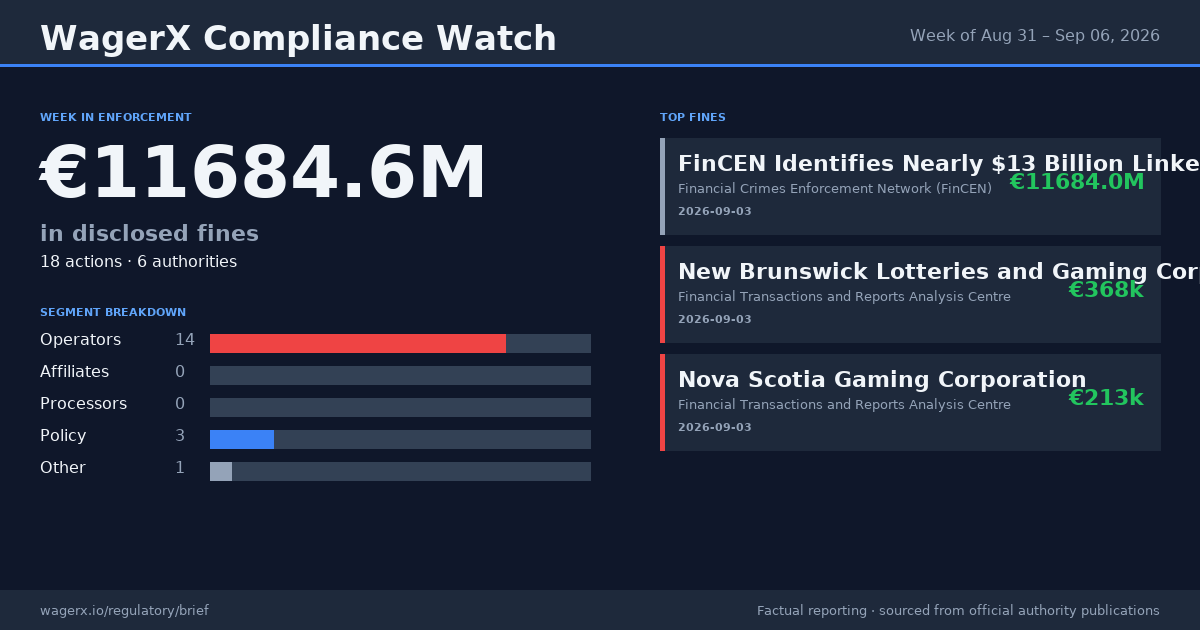The width and height of the screenshot is (1200, 630).
Task: Open the wagerx.io/regulatory/brief link
Action: point(124,611)
